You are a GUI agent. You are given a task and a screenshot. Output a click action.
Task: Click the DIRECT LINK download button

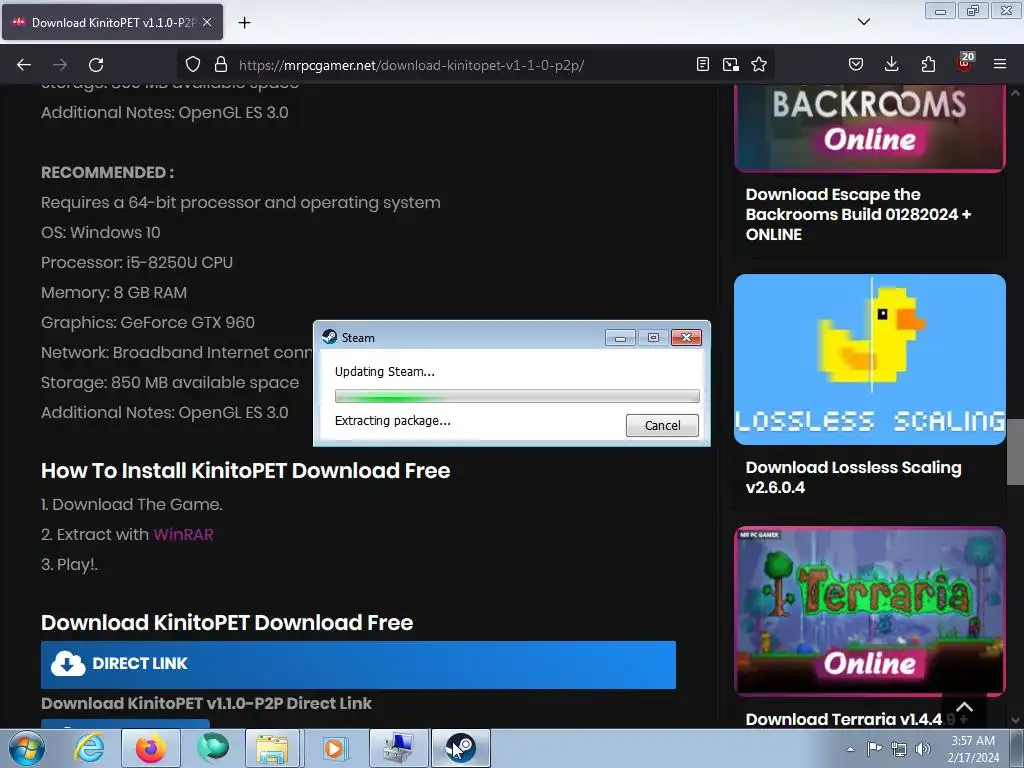pos(358,664)
